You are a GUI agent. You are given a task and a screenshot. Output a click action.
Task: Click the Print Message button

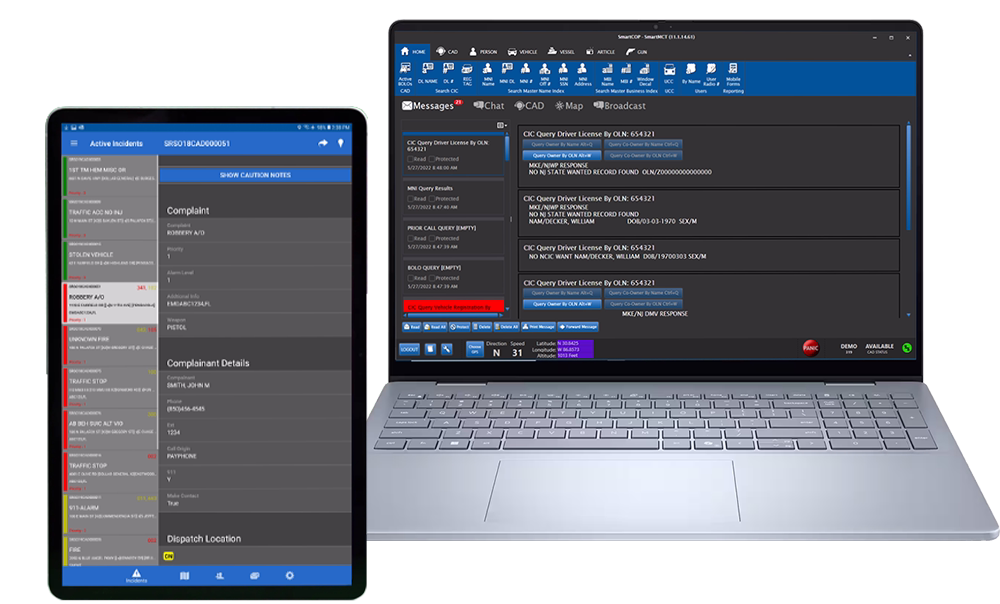[539, 327]
